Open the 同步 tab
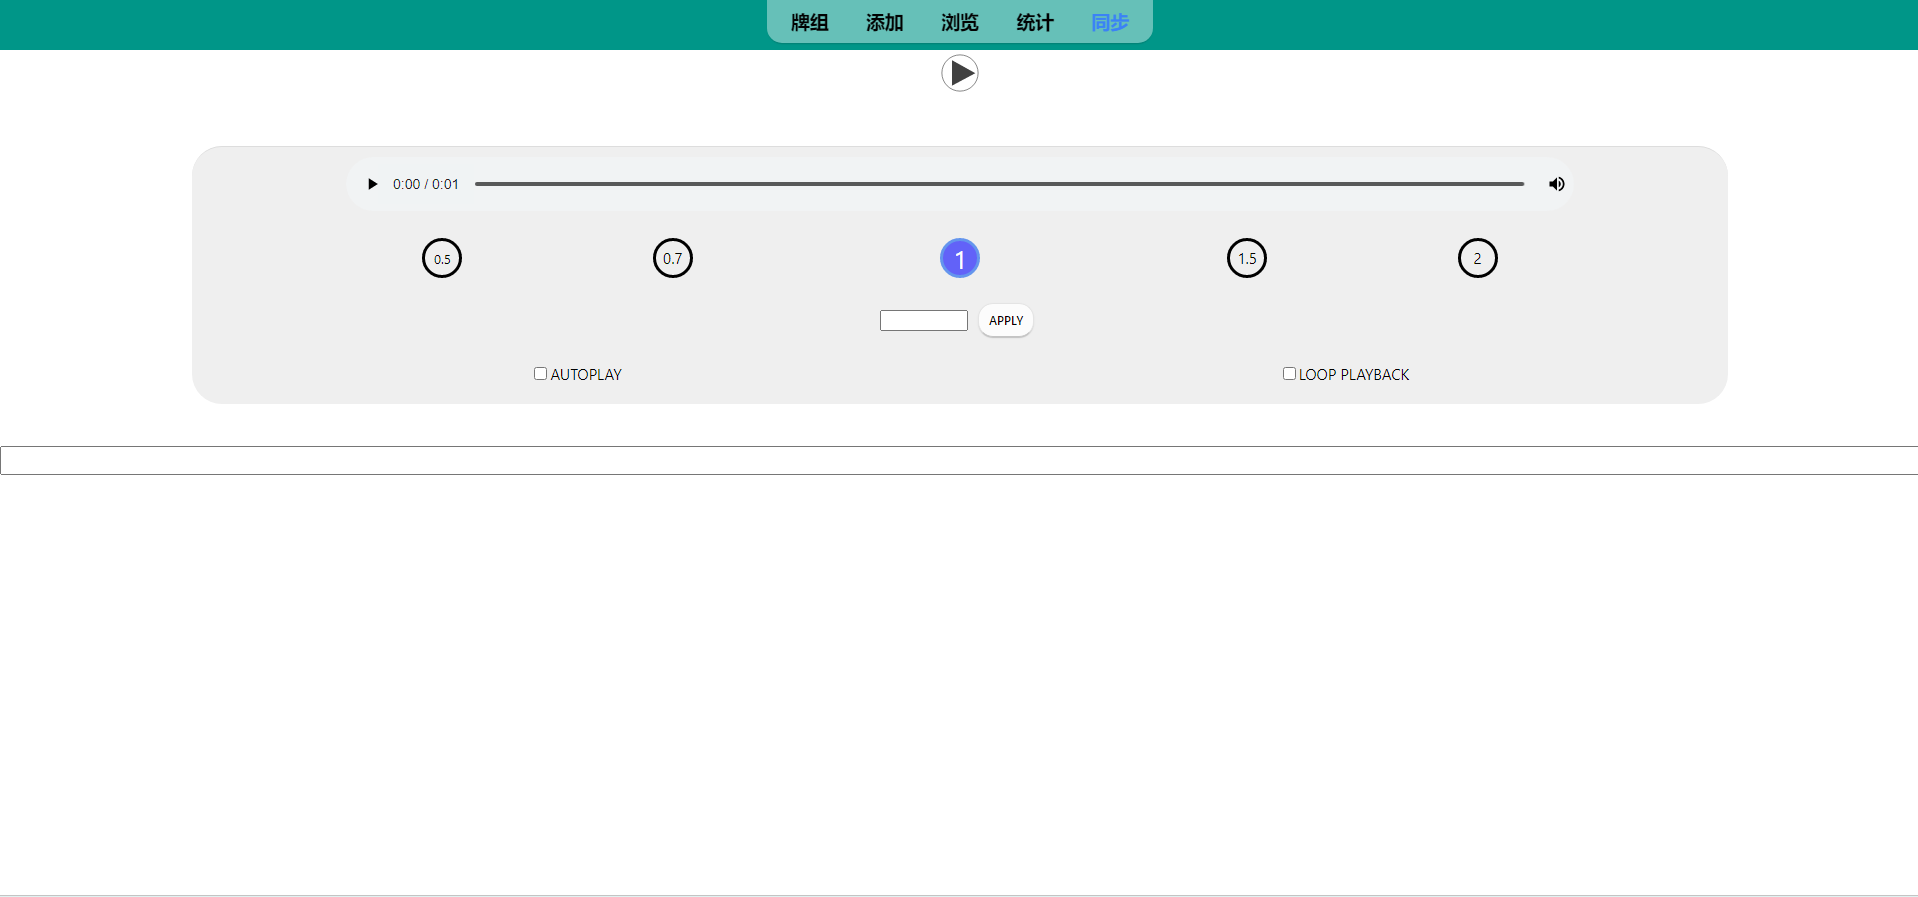This screenshot has width=1918, height=897. (1110, 22)
